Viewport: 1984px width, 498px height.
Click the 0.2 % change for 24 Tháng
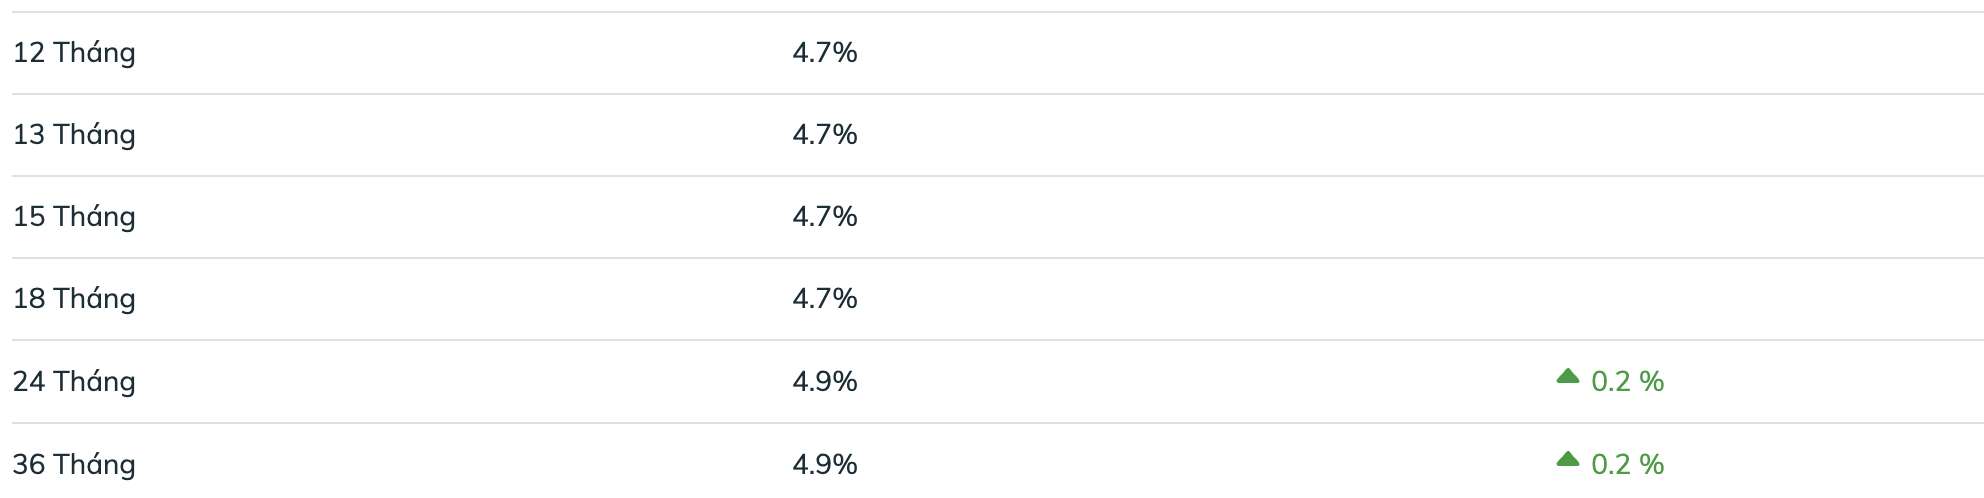pyautogui.click(x=1627, y=382)
